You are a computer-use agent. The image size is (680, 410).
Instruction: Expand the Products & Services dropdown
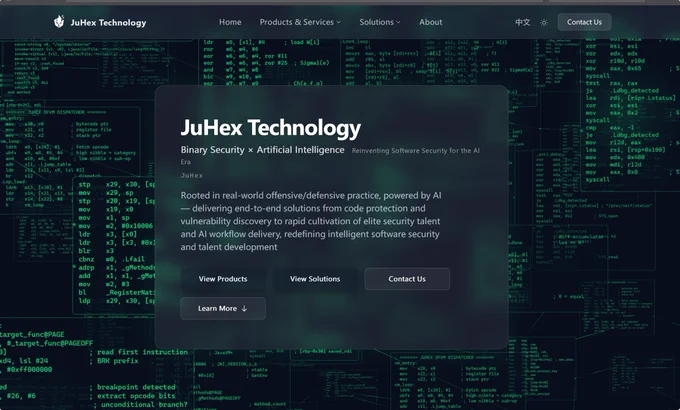click(x=300, y=22)
